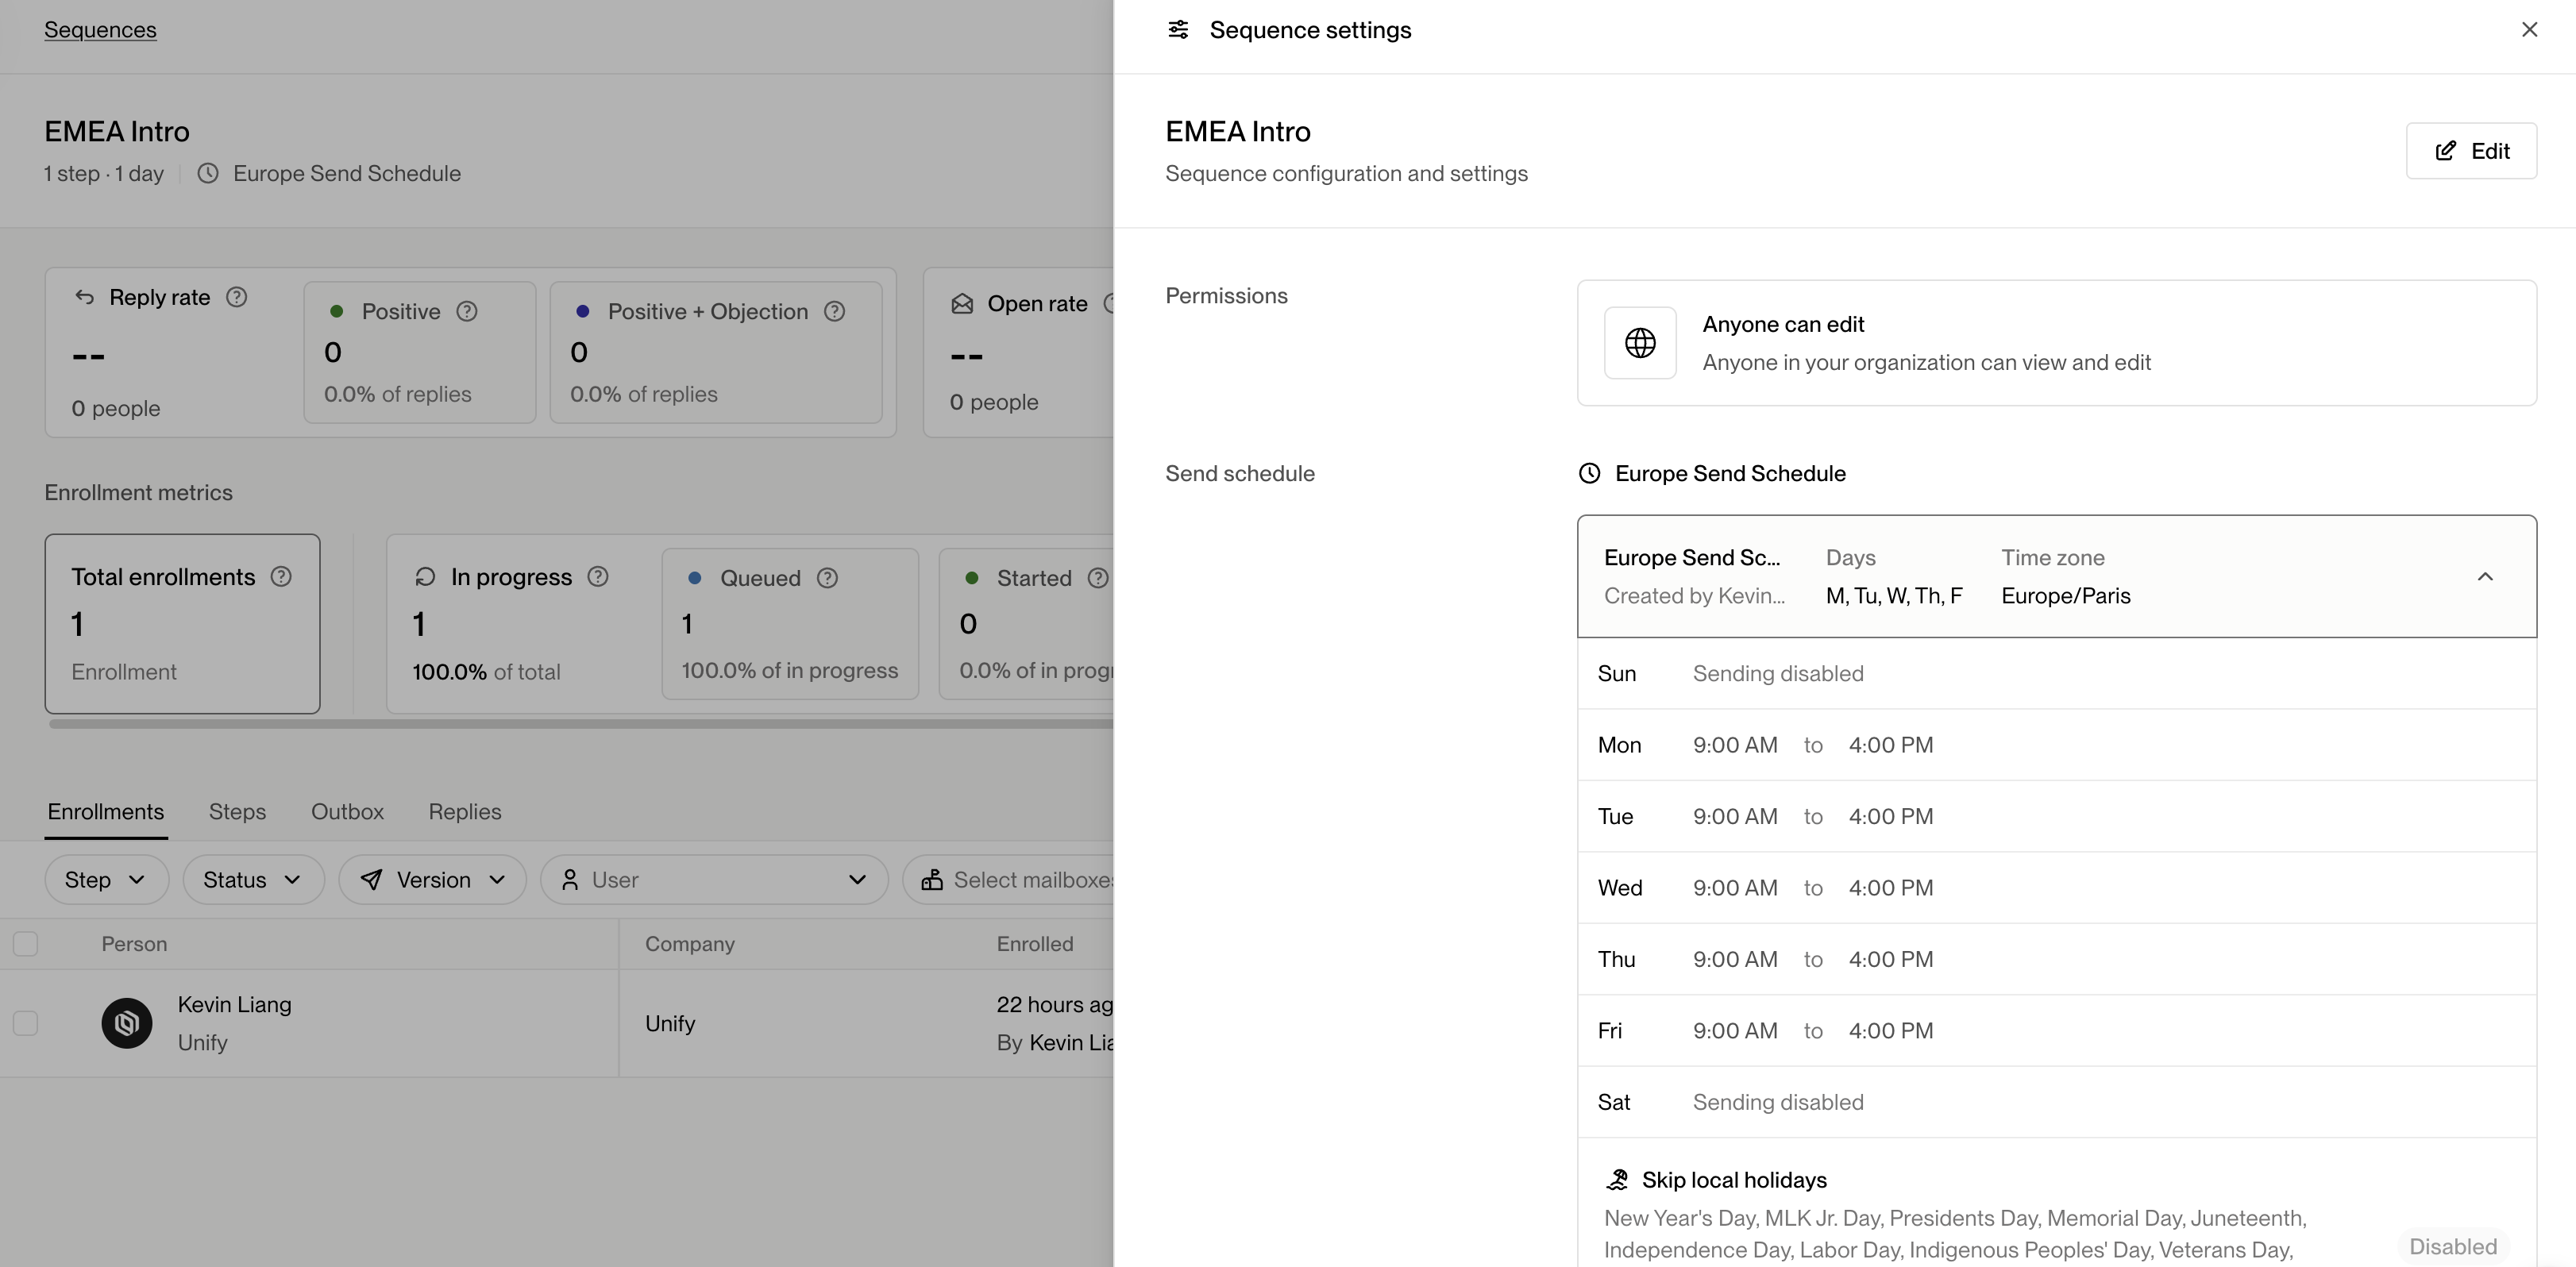This screenshot has width=2576, height=1267.
Task: Click the Positive metric help icon
Action: pyautogui.click(x=467, y=311)
